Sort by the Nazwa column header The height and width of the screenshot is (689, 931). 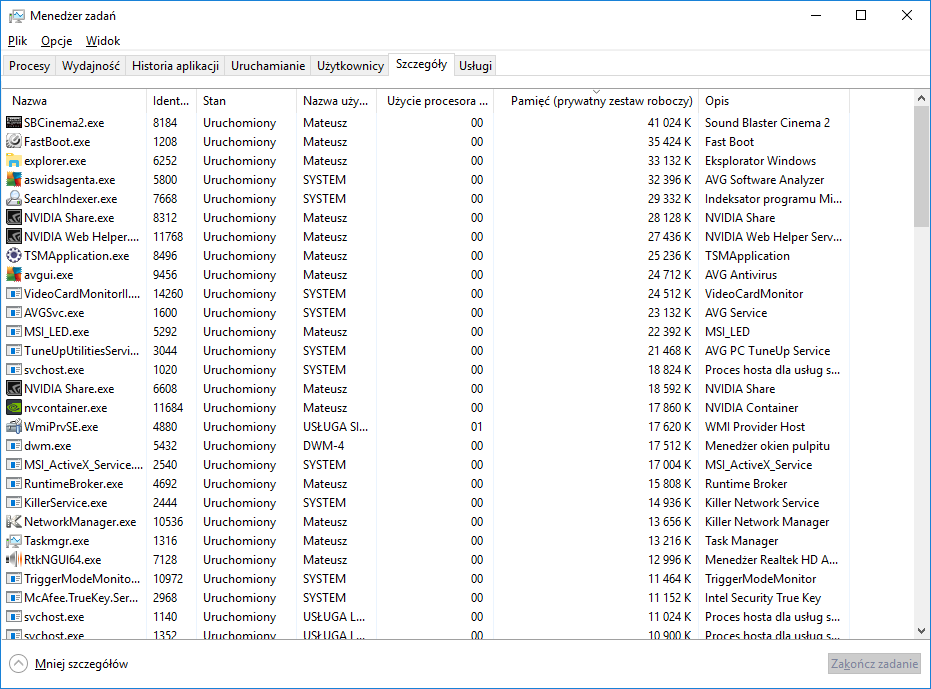[75, 101]
